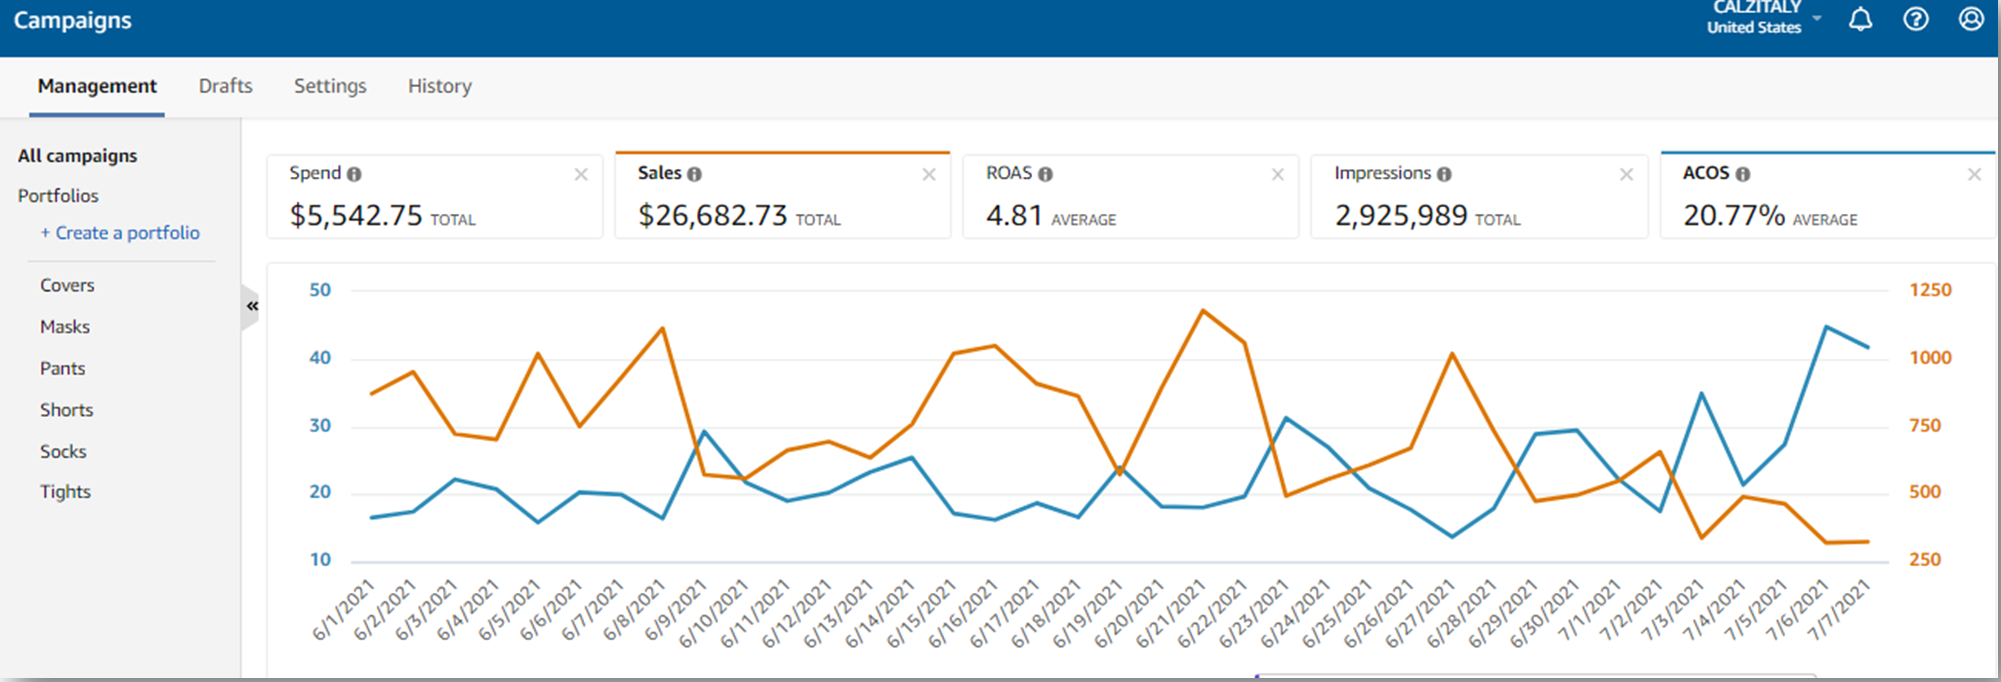2001x682 pixels.
Task: Click the 7/7/2021 date label on chart
Action: coord(1841,608)
